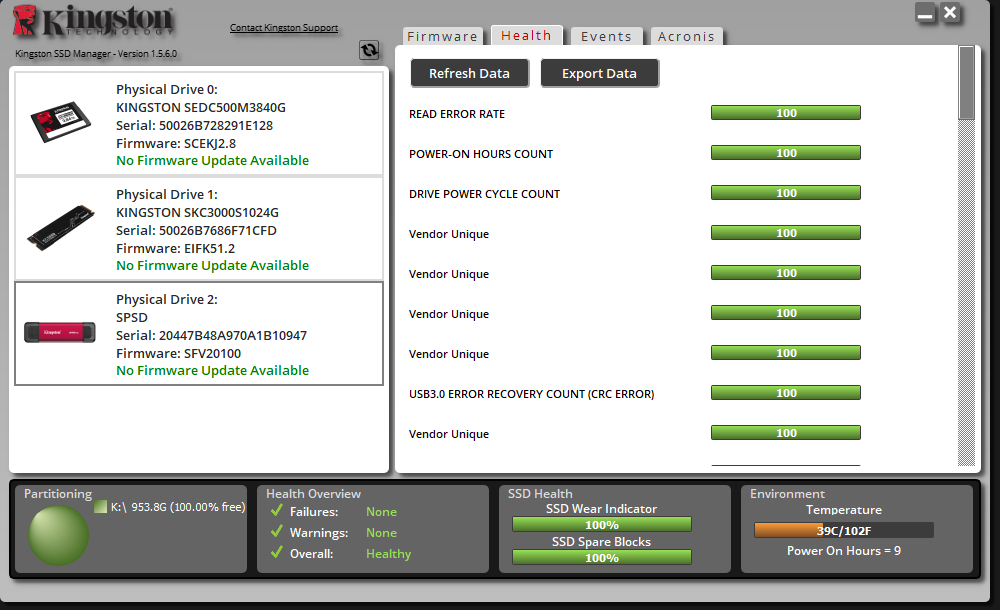1000x610 pixels.
Task: Click the SSD Spare Blocks bar
Action: pos(601,558)
